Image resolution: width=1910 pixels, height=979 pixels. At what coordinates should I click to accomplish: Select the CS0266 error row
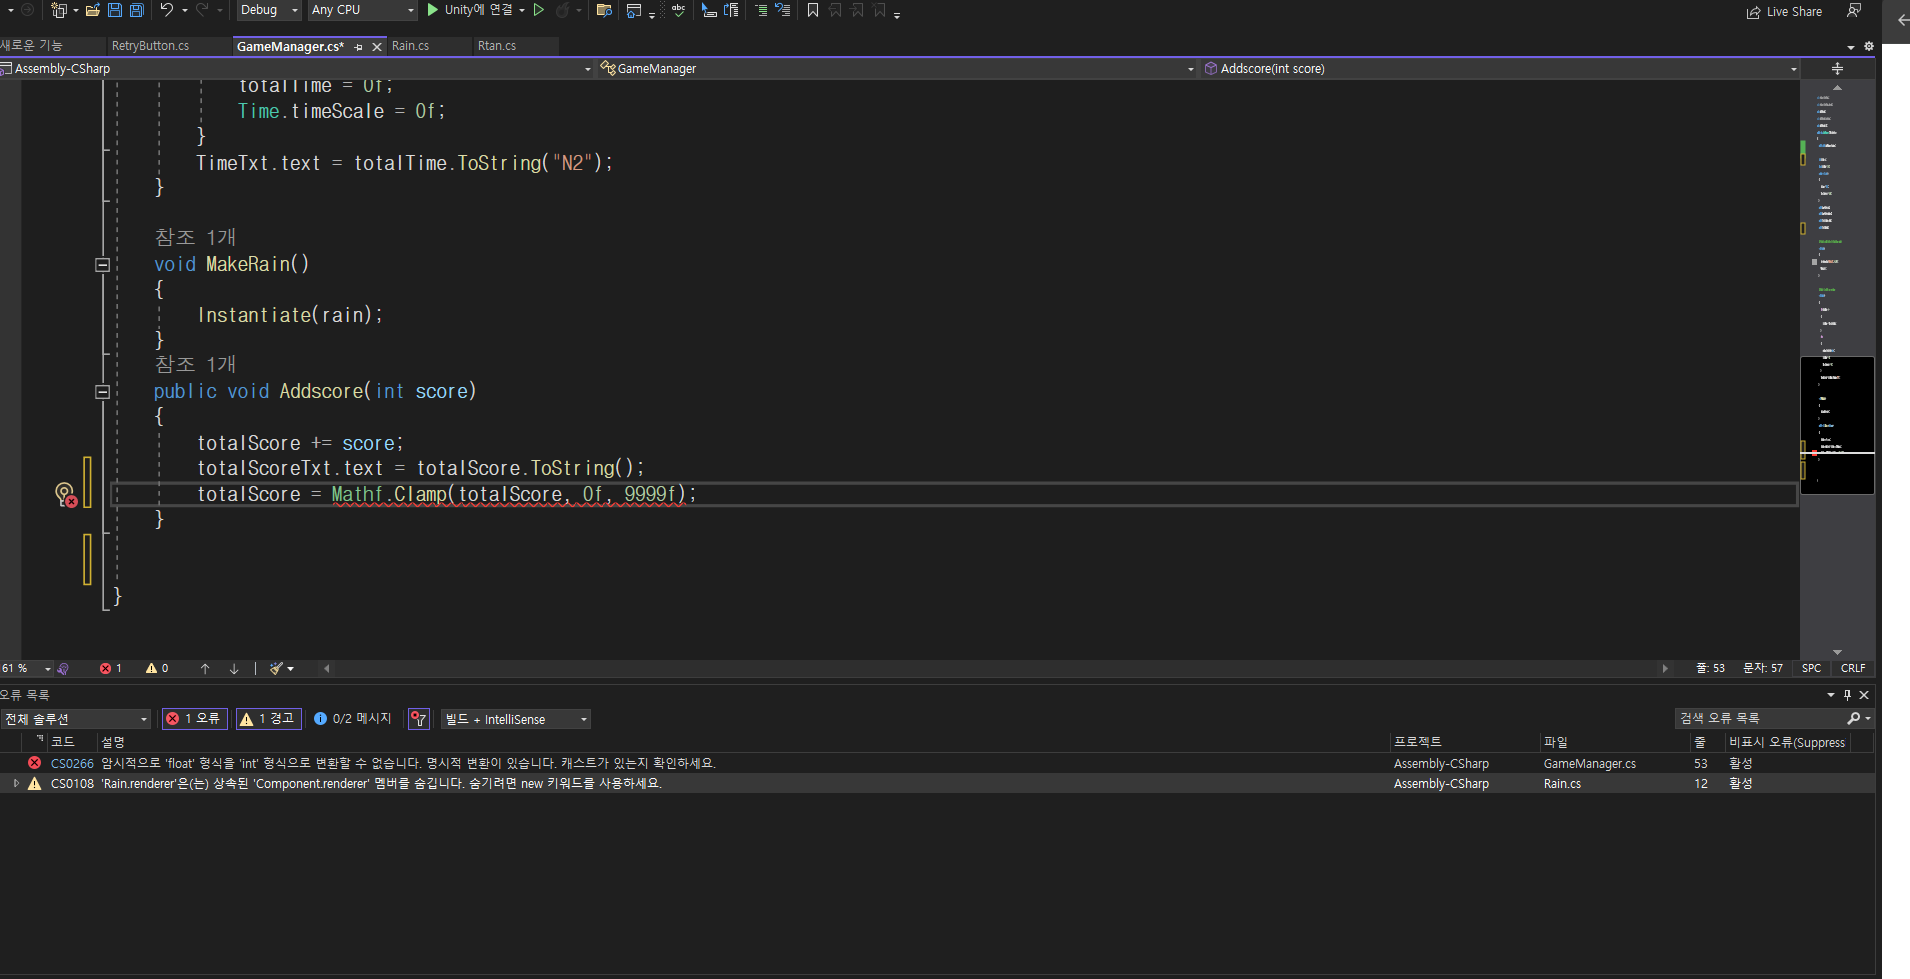coord(937,764)
